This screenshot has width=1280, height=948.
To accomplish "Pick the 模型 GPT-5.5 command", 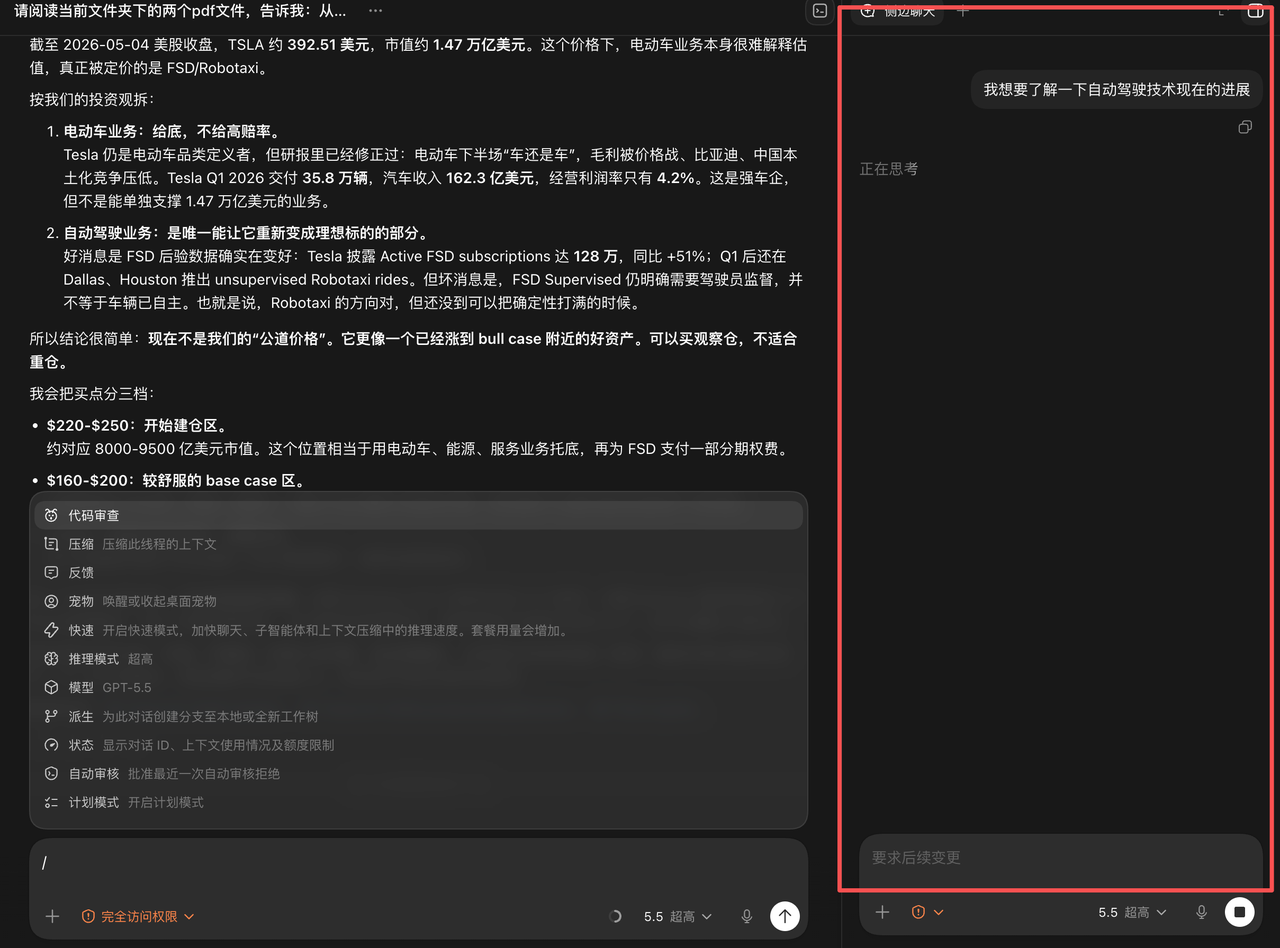I will [x=418, y=687].
